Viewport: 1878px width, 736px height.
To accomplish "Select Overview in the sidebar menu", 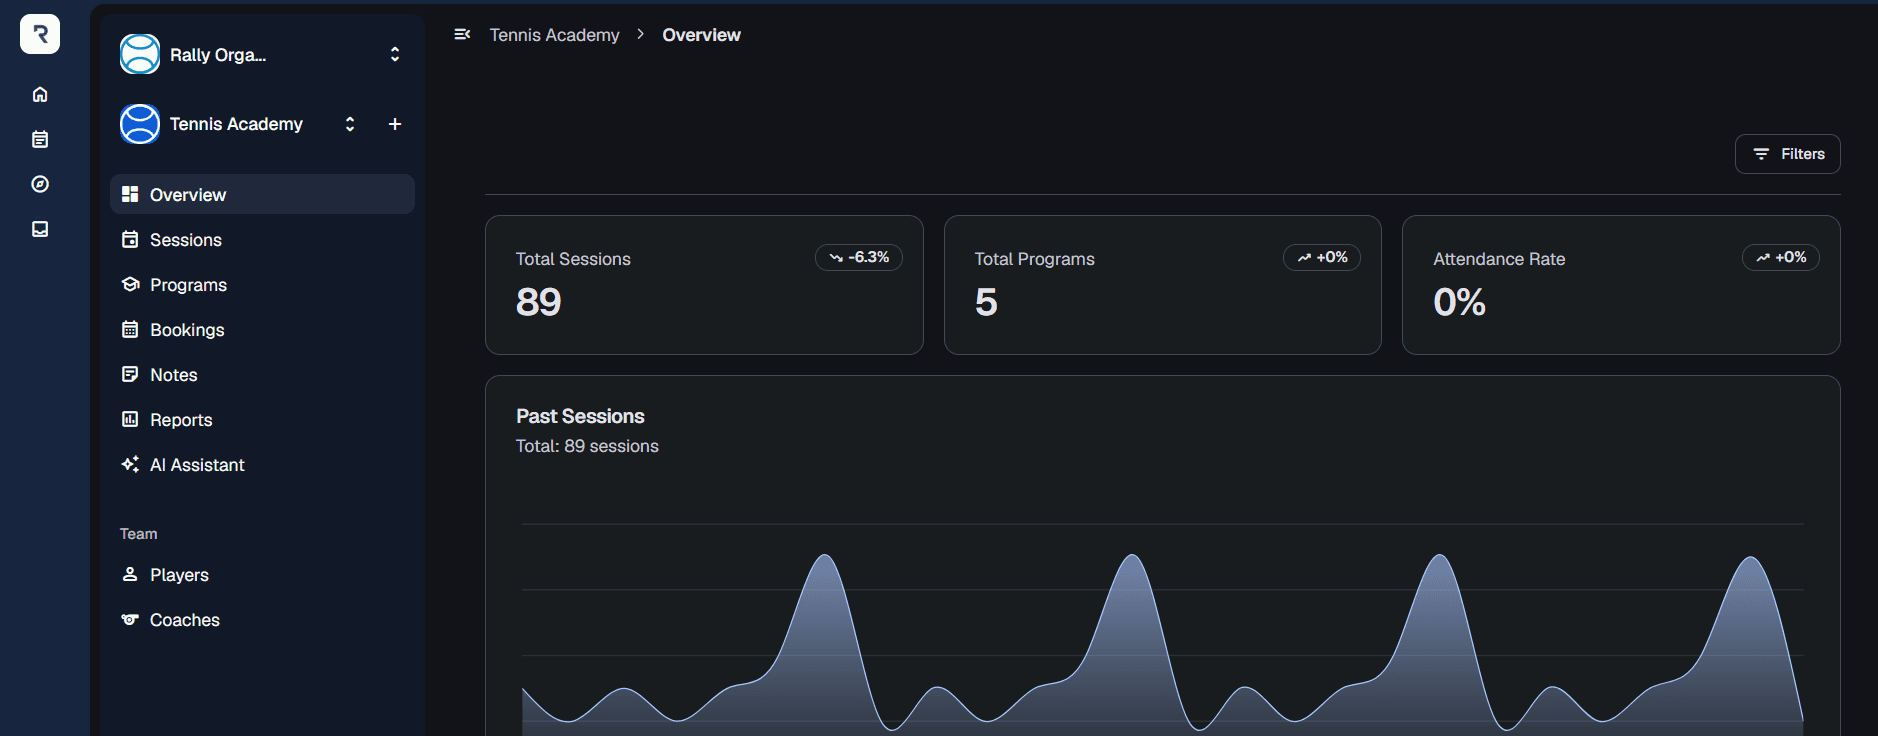I will [x=262, y=194].
